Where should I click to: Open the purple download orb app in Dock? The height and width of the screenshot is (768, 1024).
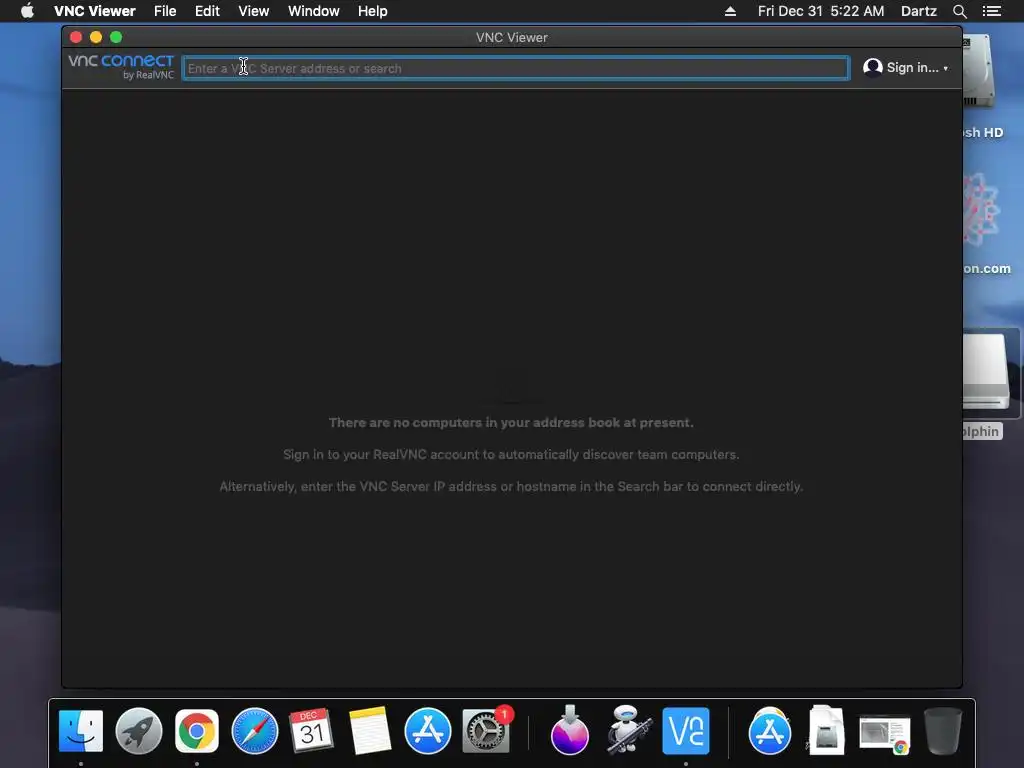pos(569,731)
